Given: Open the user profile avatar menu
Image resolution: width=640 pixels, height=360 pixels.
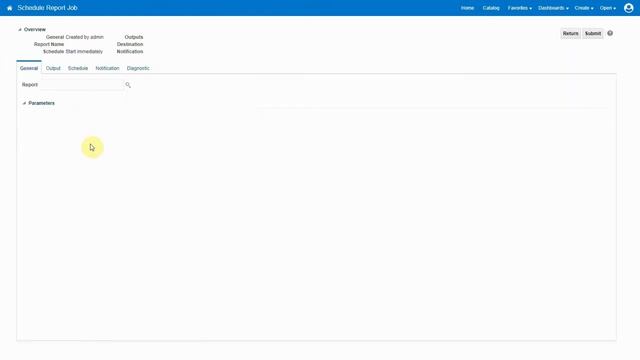Looking at the screenshot, I should [629, 8].
